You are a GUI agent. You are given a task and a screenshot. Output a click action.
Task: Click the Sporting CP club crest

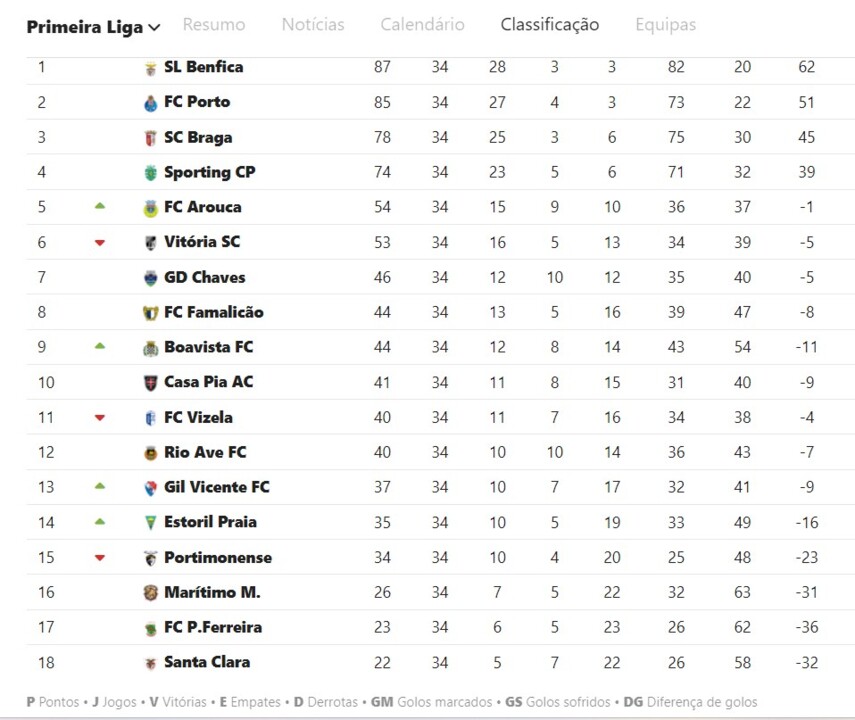[151, 173]
